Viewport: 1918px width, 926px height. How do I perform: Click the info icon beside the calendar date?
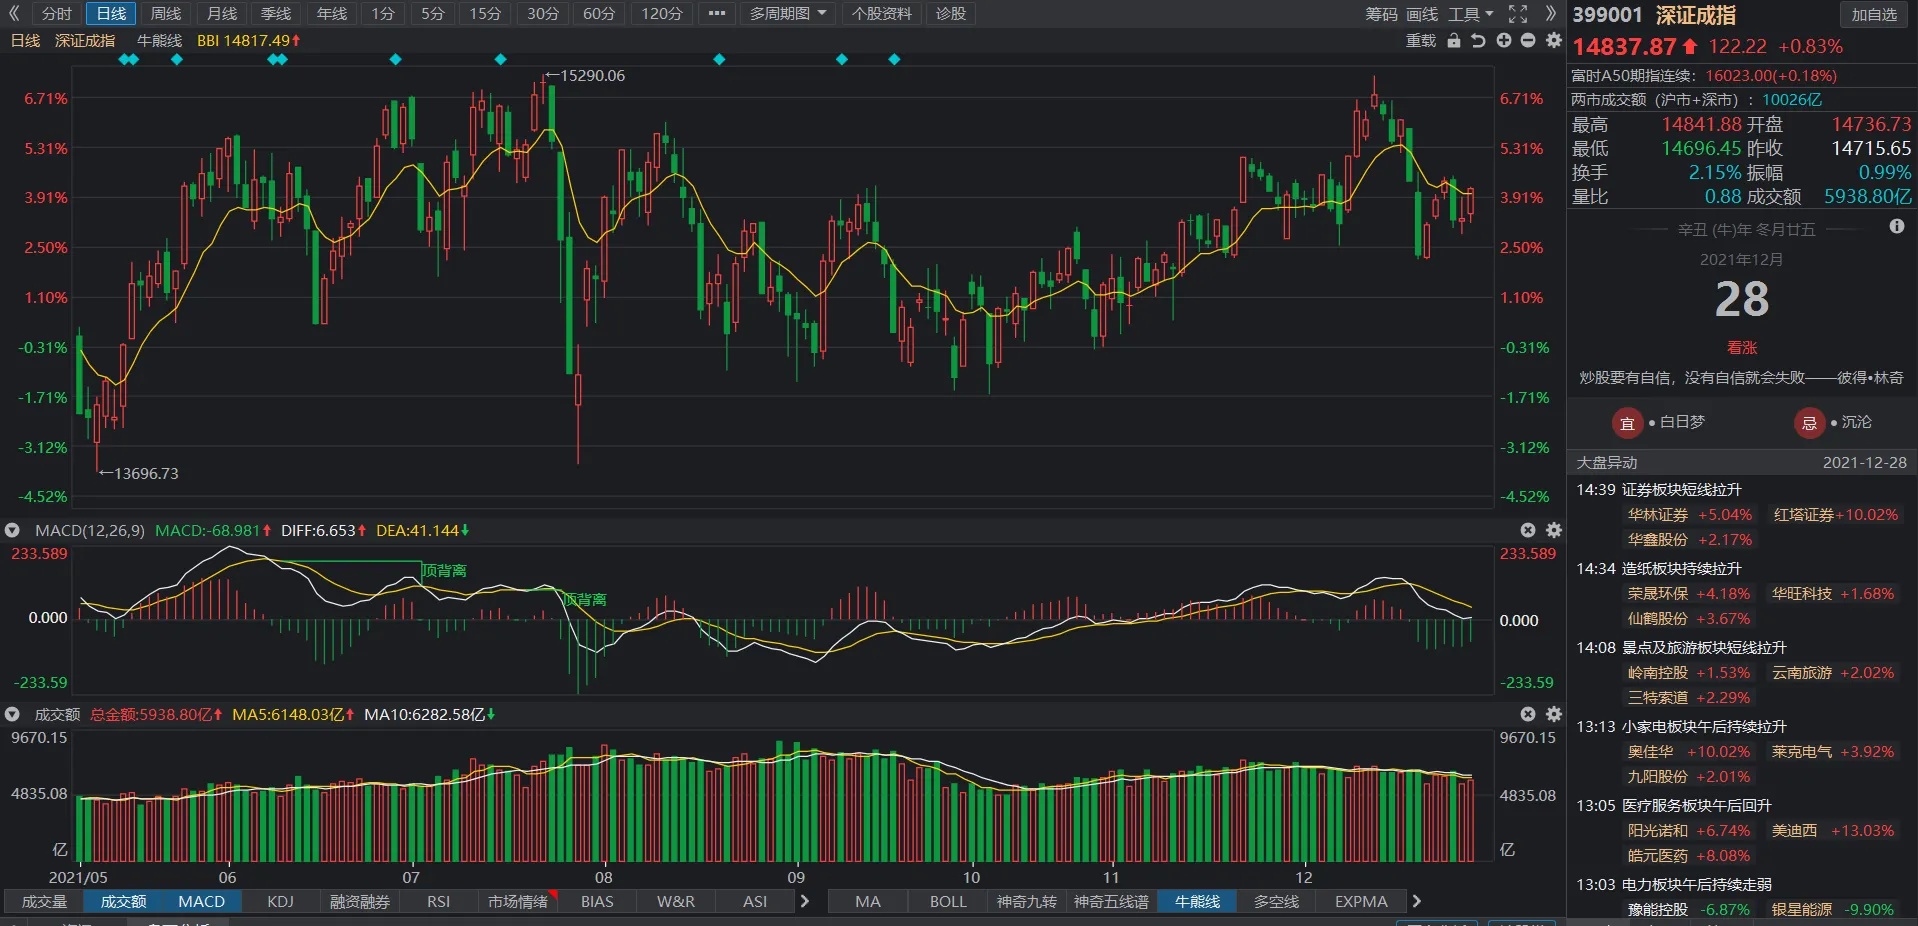(x=1896, y=227)
